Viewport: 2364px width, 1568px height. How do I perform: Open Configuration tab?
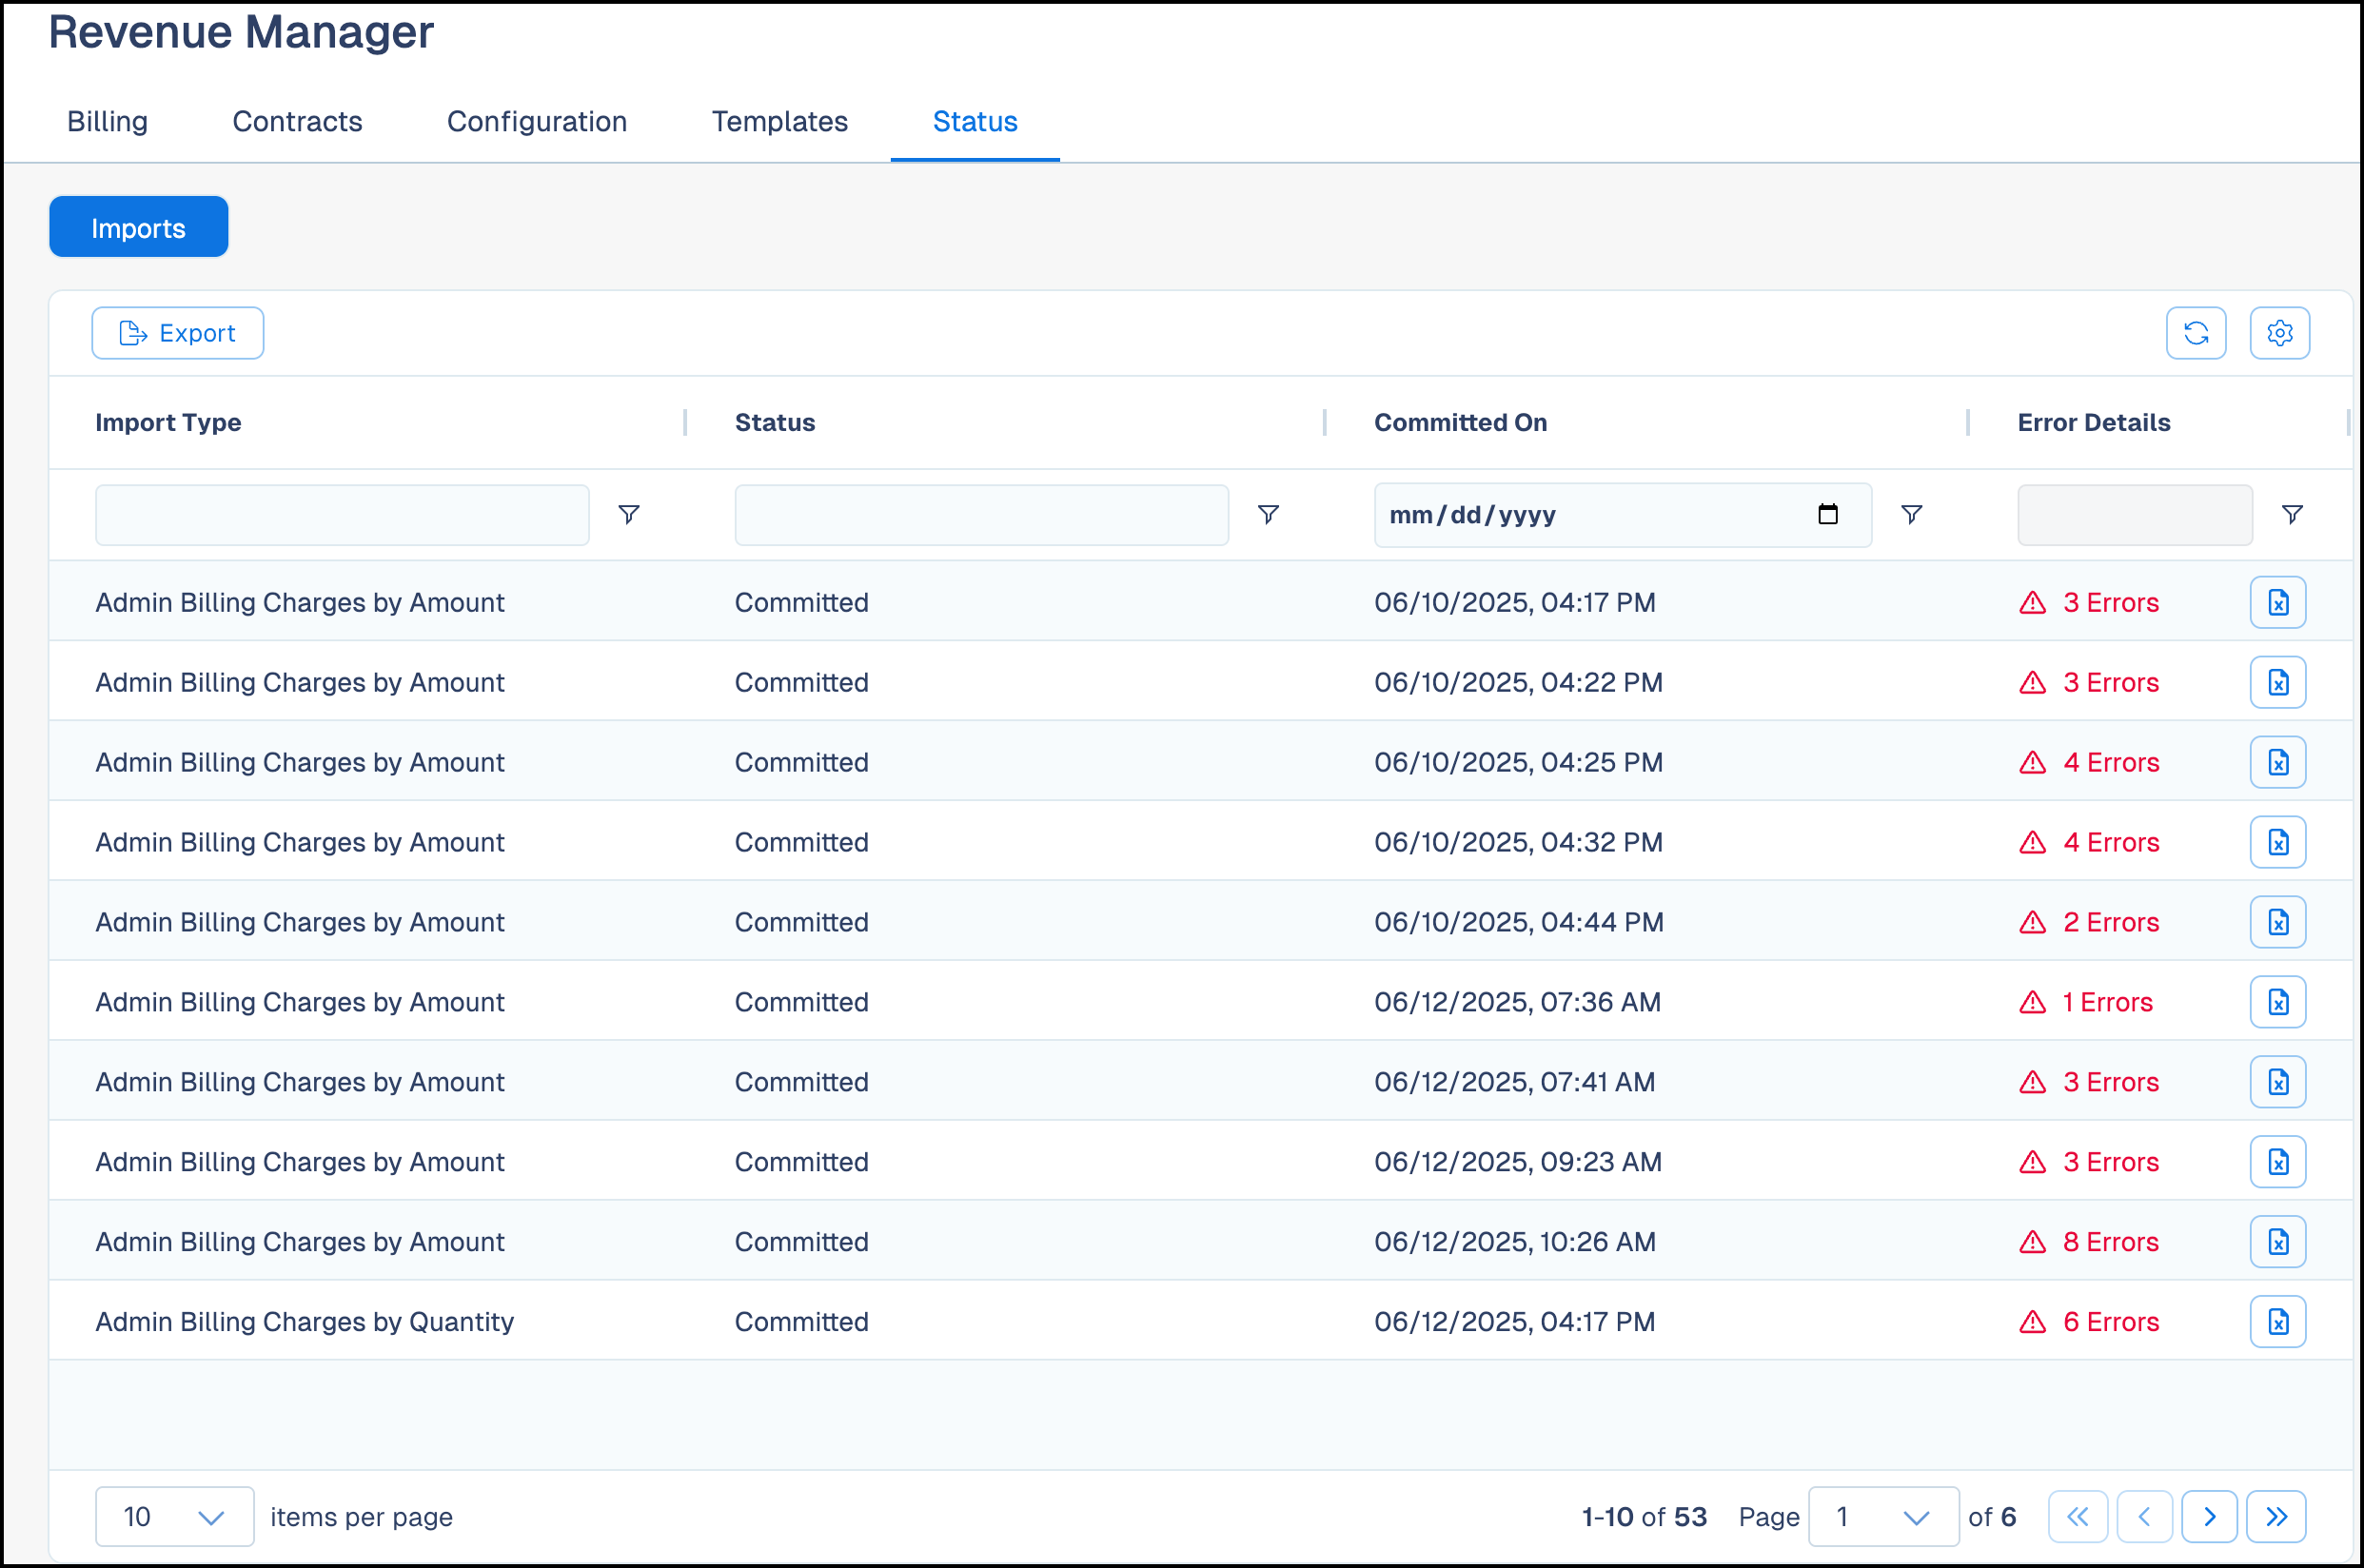coord(537,121)
